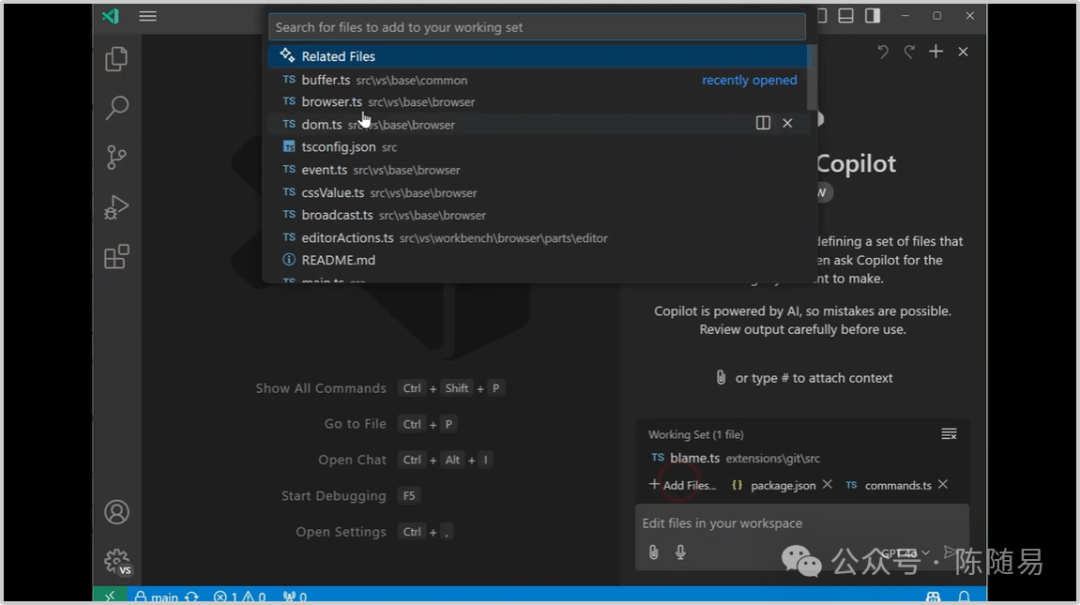Viewport: 1080px width, 605px height.
Task: Select browser.ts from the file list
Action: (537, 102)
